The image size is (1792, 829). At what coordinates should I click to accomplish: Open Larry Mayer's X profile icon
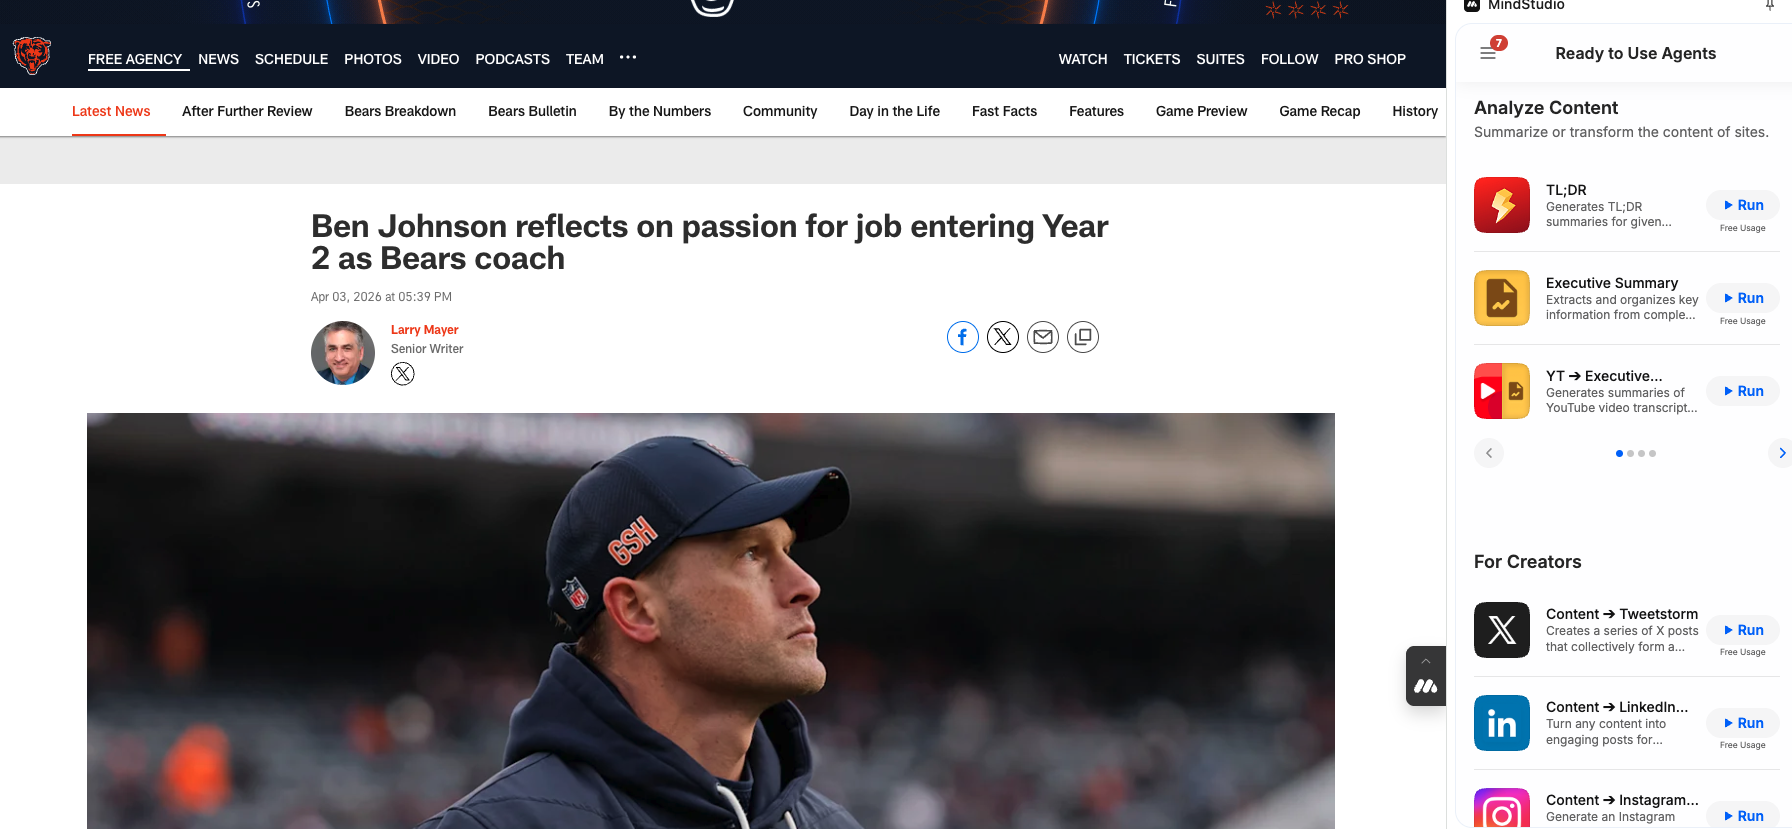click(402, 374)
